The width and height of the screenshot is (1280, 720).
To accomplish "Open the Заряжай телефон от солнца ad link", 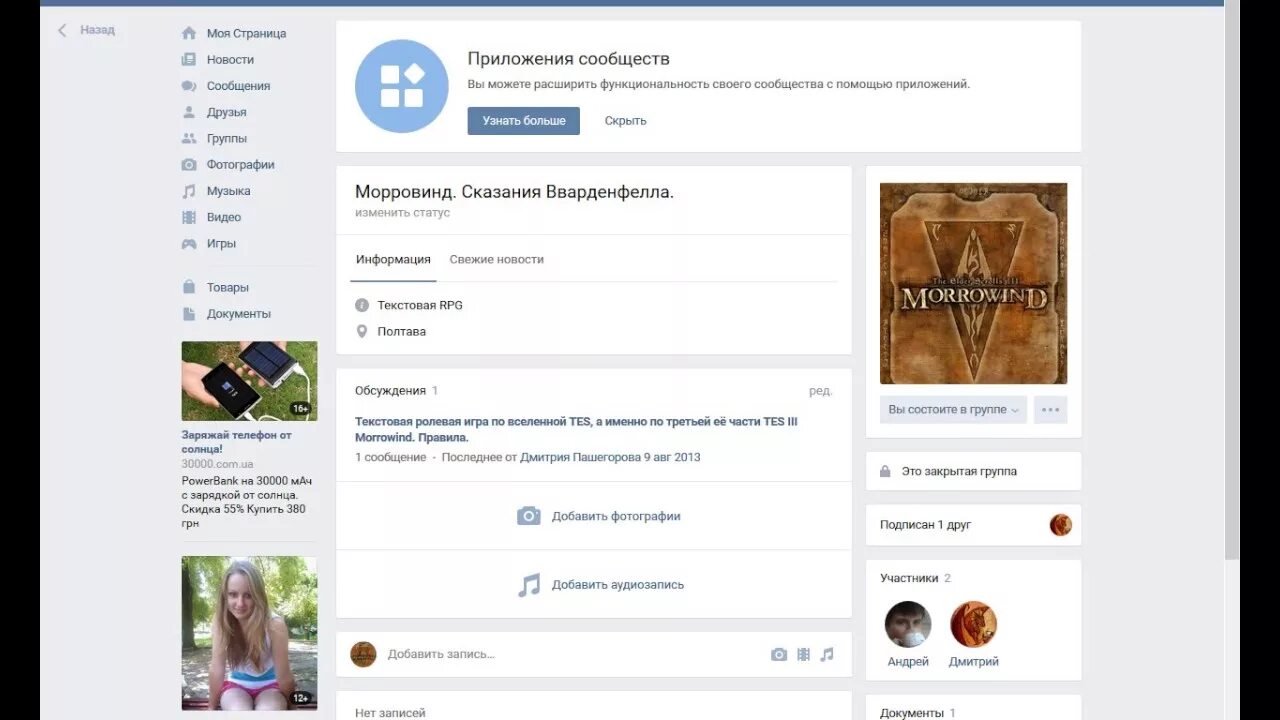I will click(x=236, y=442).
